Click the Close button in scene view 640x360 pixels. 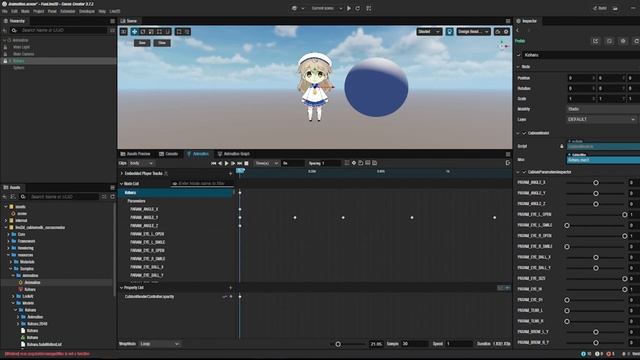162,43
